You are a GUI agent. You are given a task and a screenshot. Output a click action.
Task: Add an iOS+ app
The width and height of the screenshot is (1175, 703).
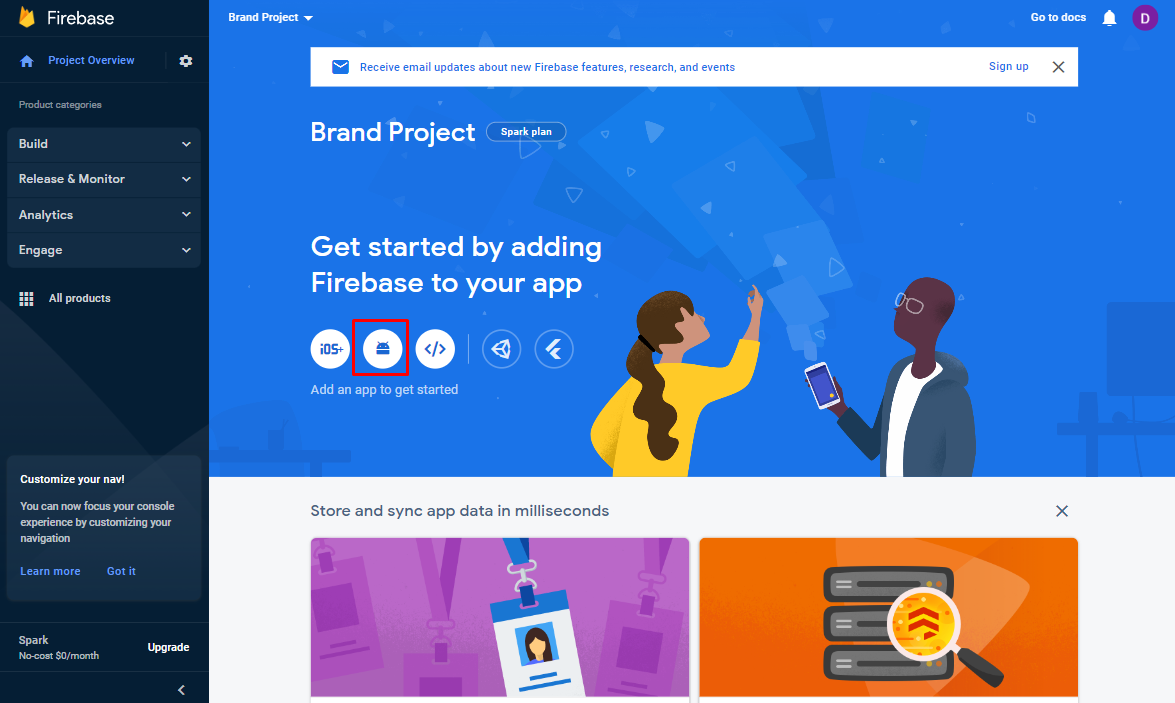(x=330, y=349)
